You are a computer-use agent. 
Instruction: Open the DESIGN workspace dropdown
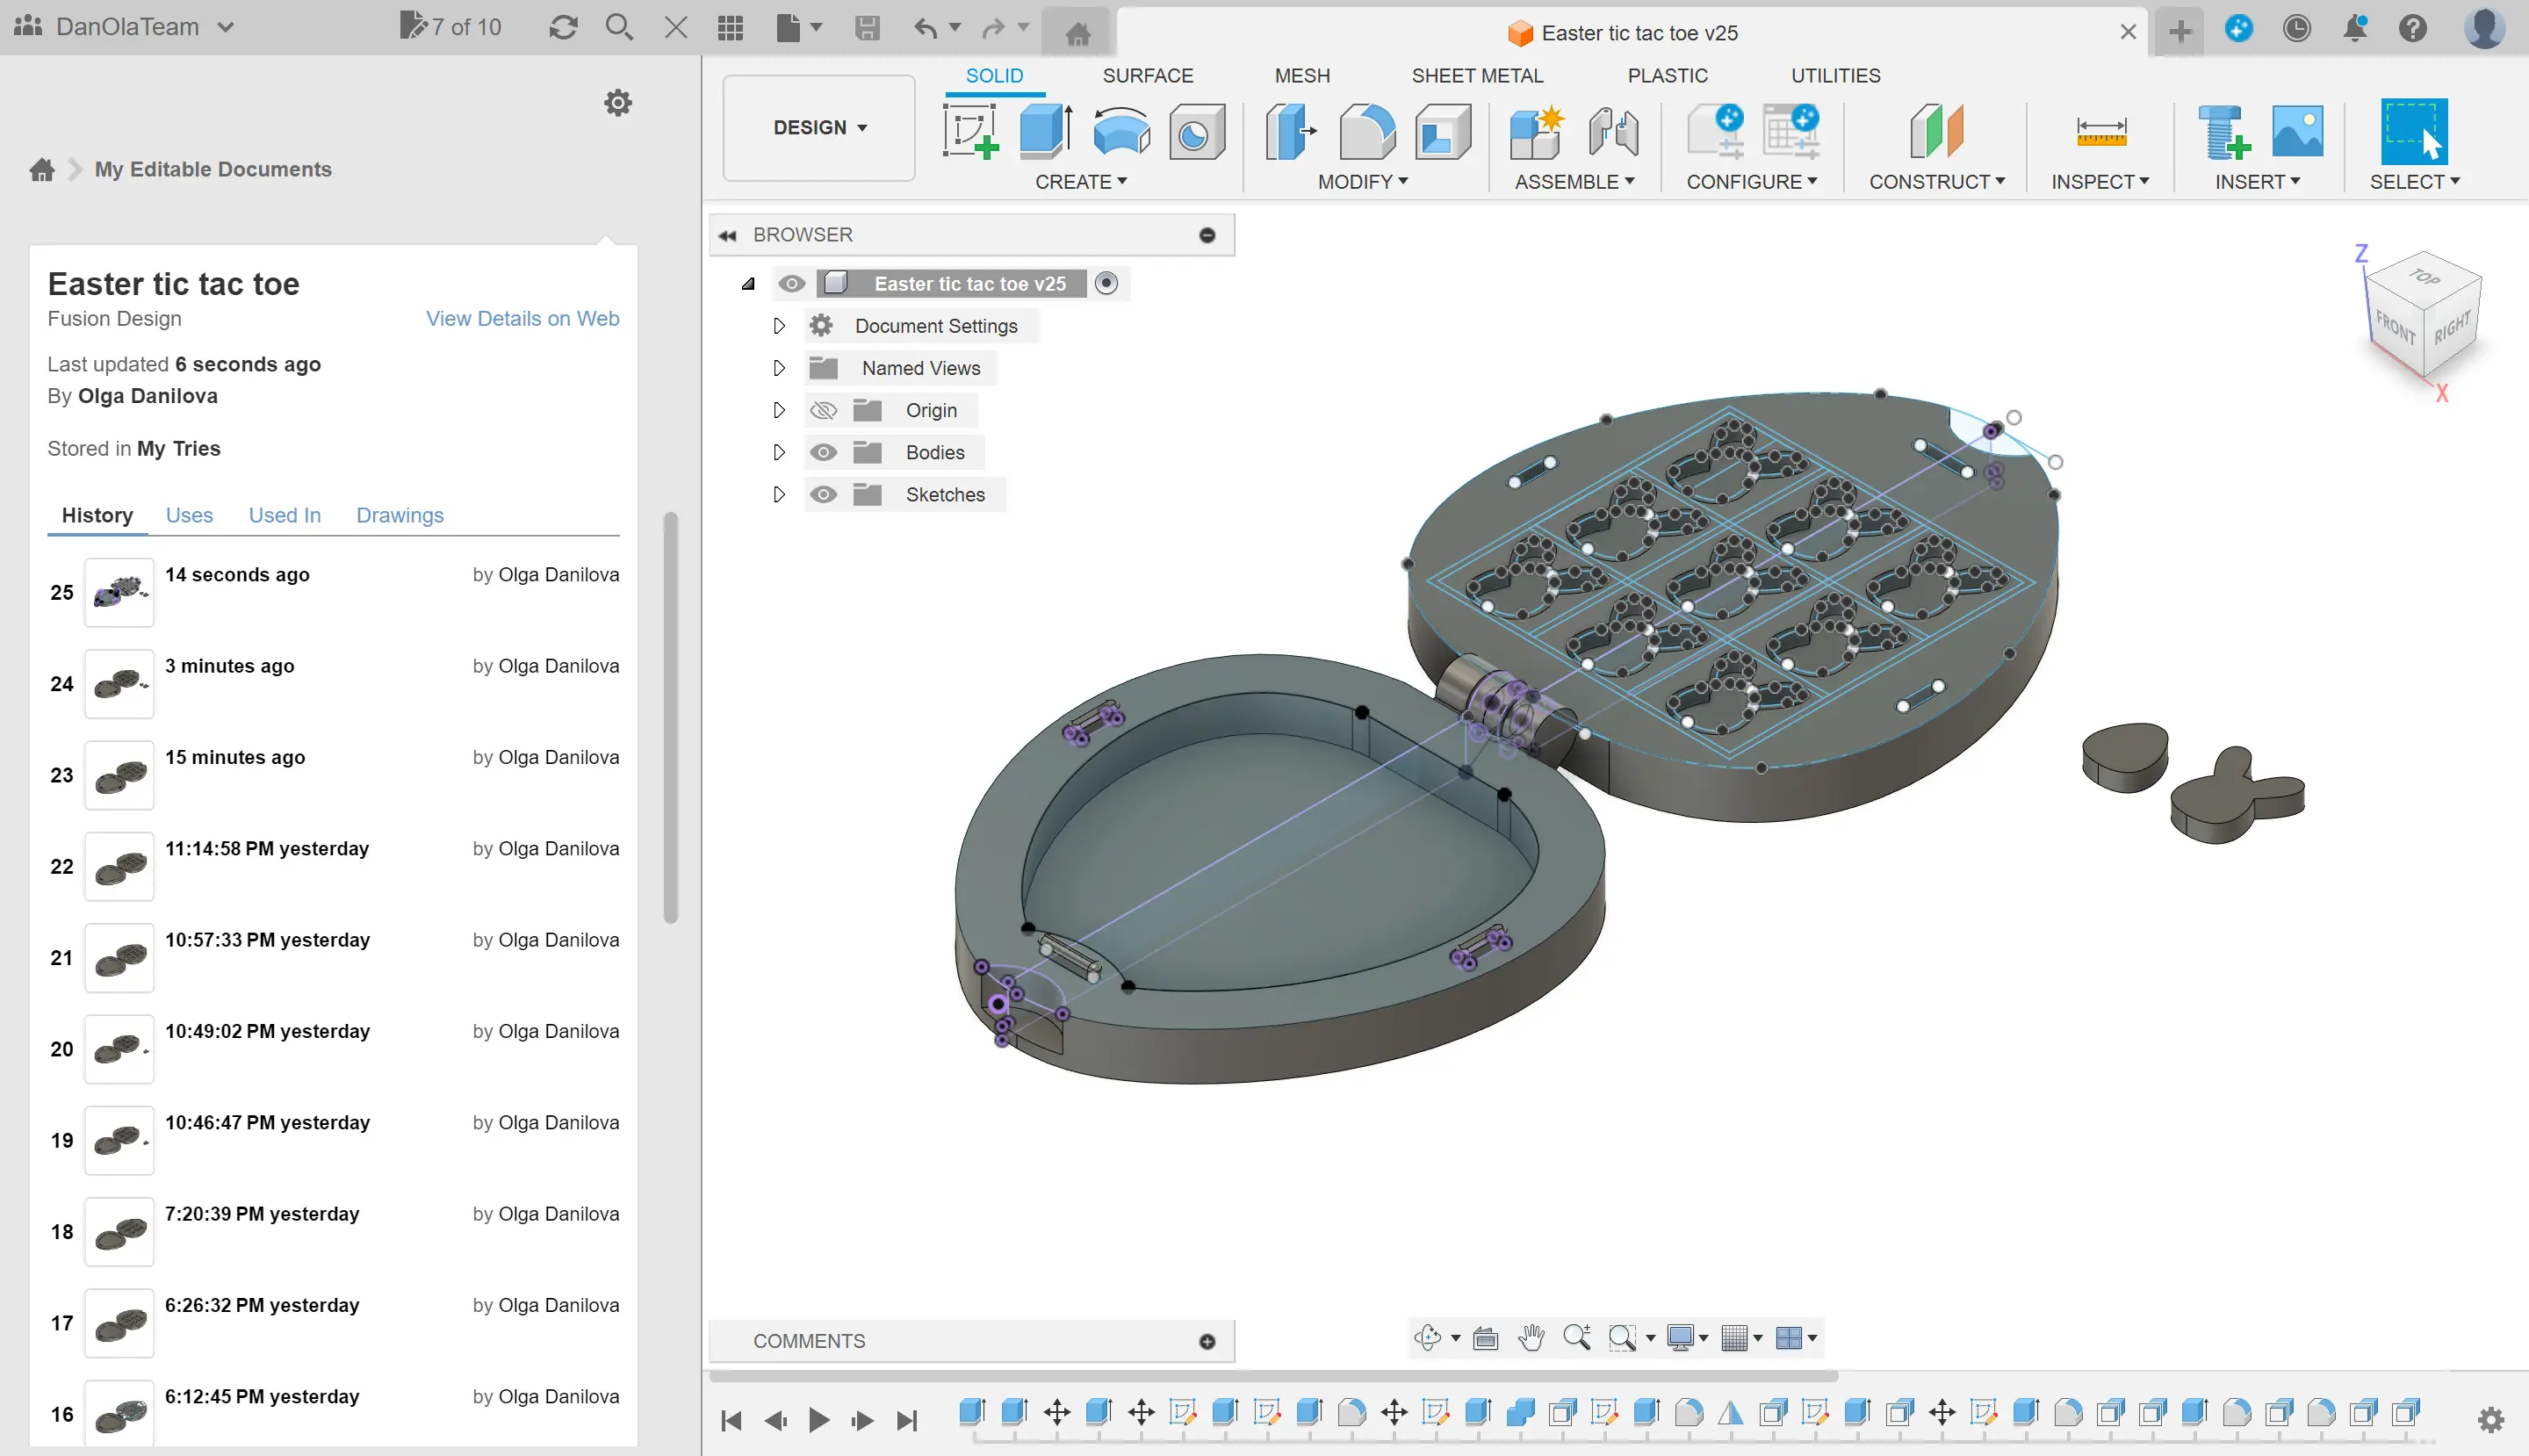click(x=819, y=128)
